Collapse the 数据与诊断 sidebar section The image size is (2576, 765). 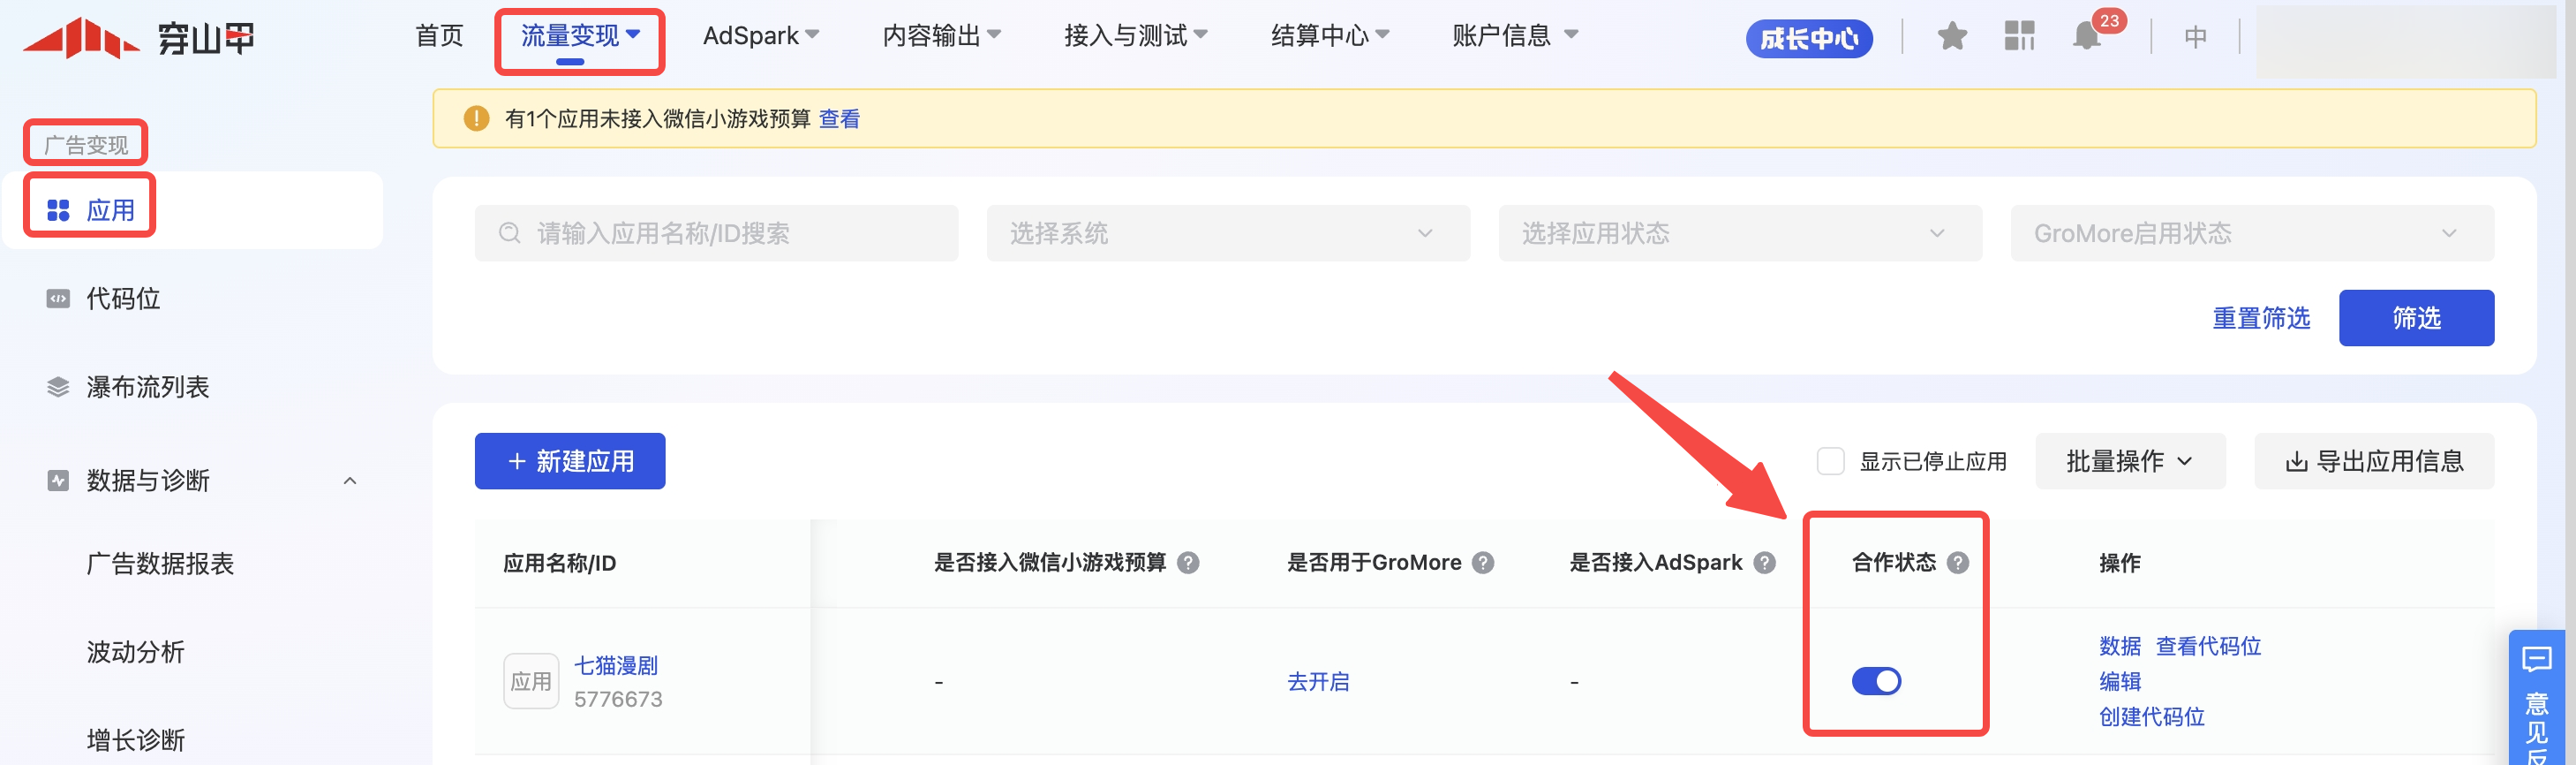click(349, 481)
